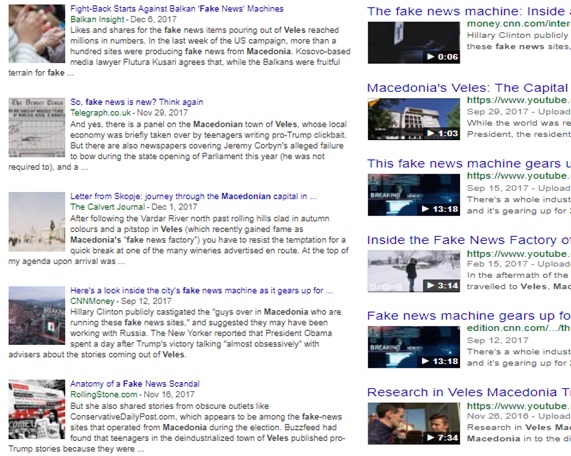The width and height of the screenshot is (571, 456).
Task: Click the Telegraph newspaper thumbnail image
Action: click(37, 127)
